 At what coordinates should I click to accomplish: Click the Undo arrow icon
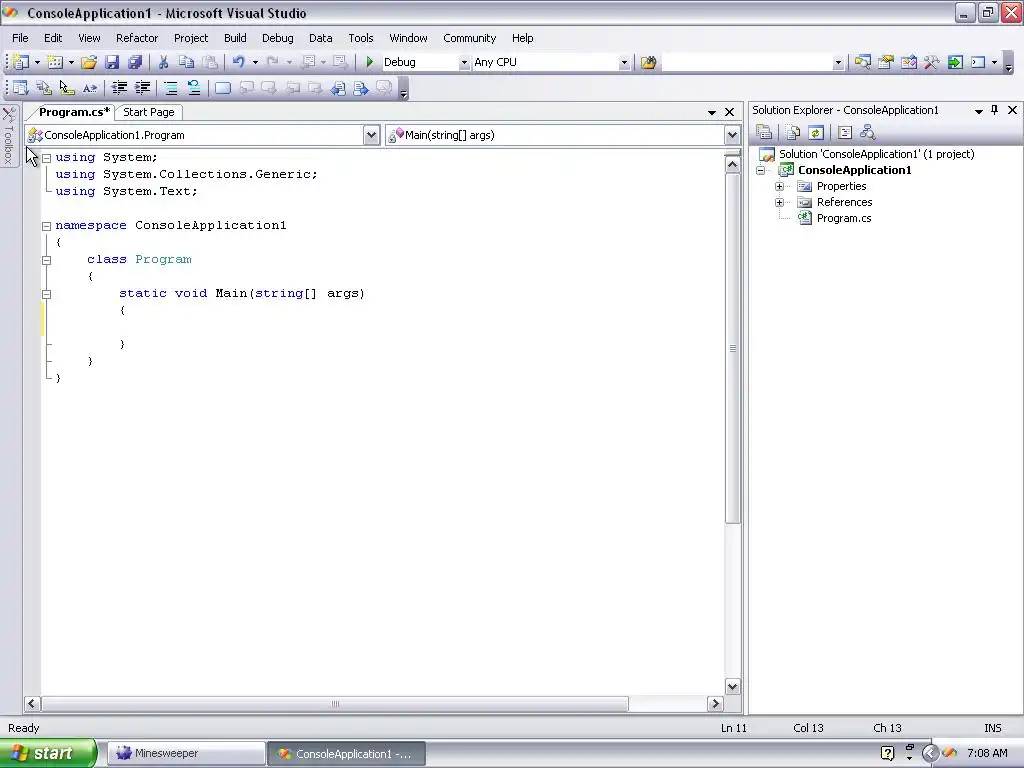point(238,62)
